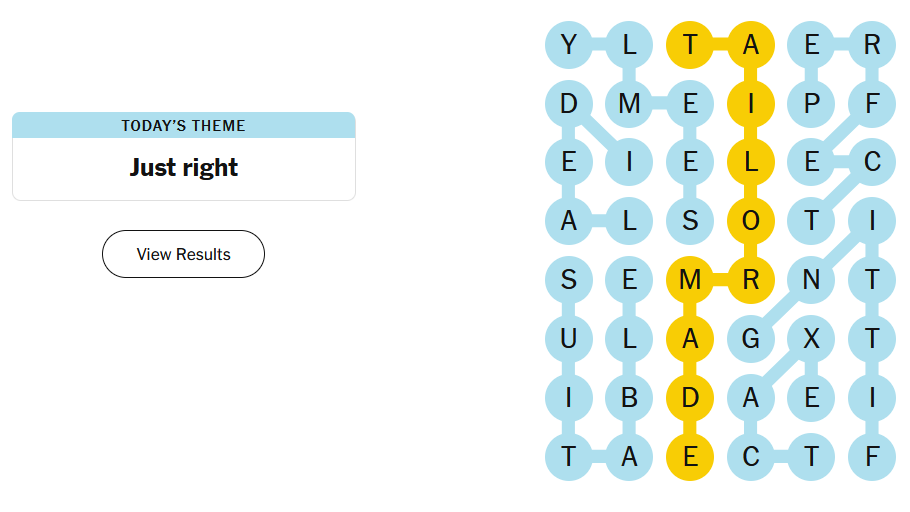The height and width of the screenshot is (512, 910).
Task: Select the yellow letter I tile
Action: 751,103
